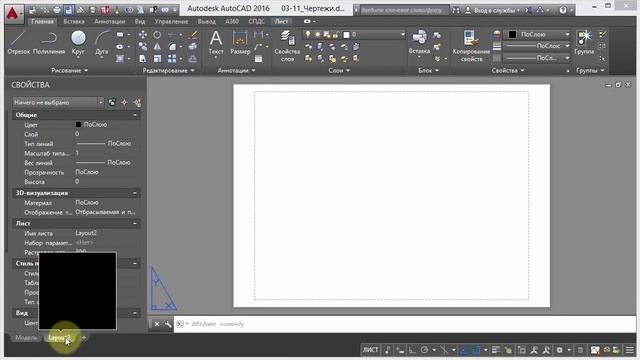This screenshot has height=360, width=640.
Task: Select the Полилиния polyline tool
Action: [49, 43]
